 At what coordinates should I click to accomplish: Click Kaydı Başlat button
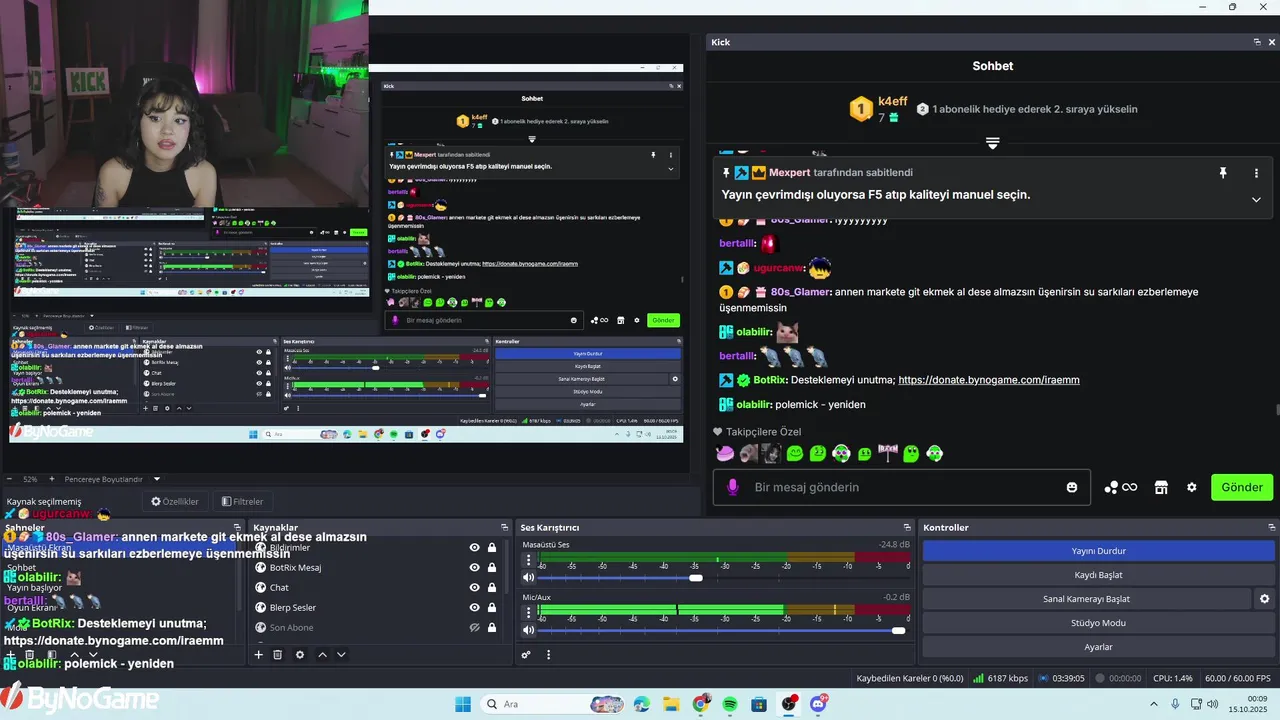[1098, 575]
